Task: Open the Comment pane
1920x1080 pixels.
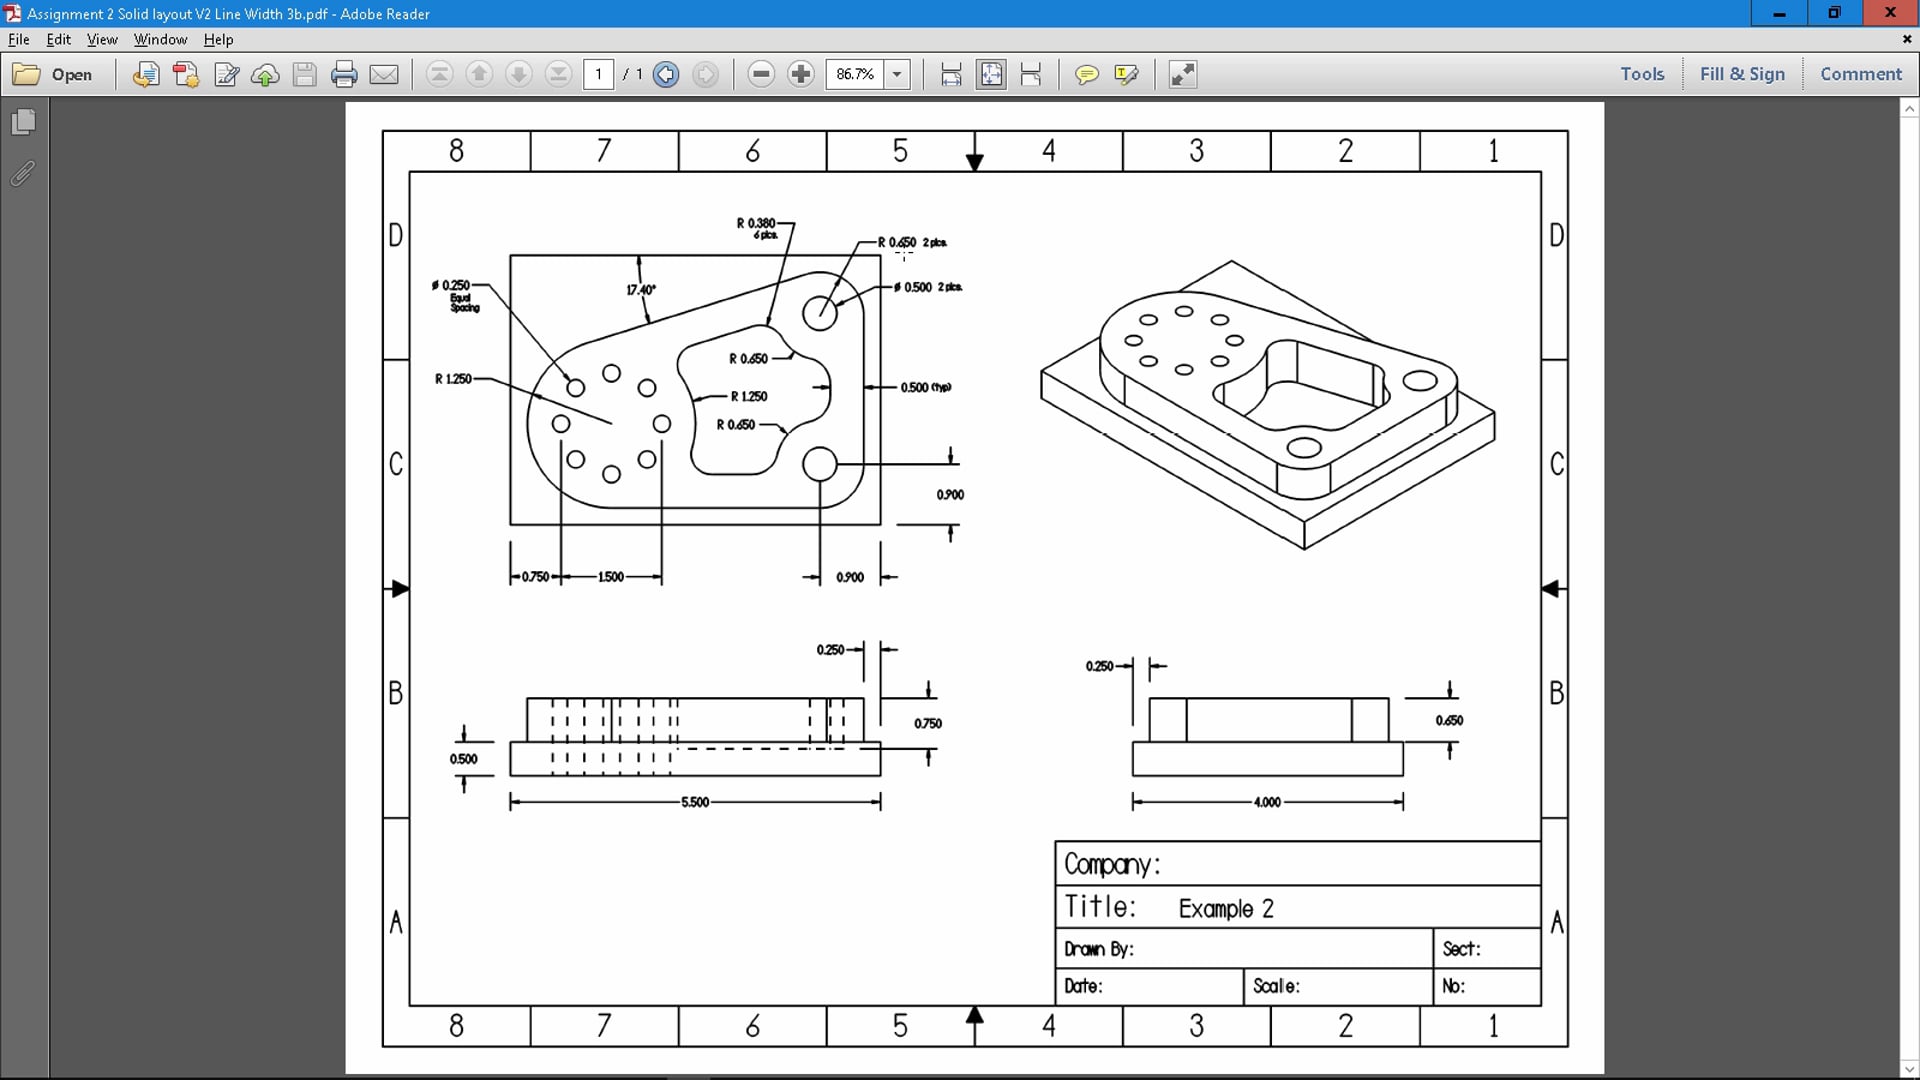Action: pyautogui.click(x=1860, y=74)
